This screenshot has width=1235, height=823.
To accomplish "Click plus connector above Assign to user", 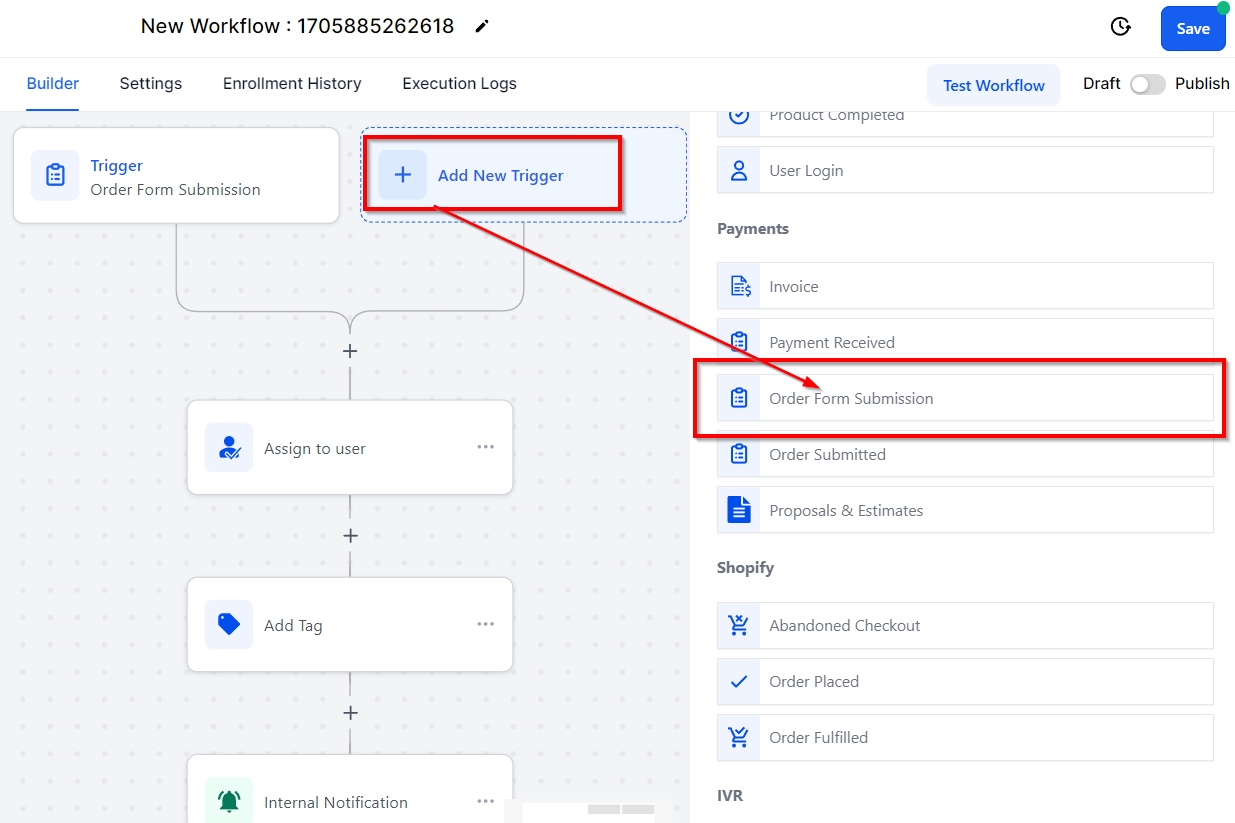I will 350,351.
